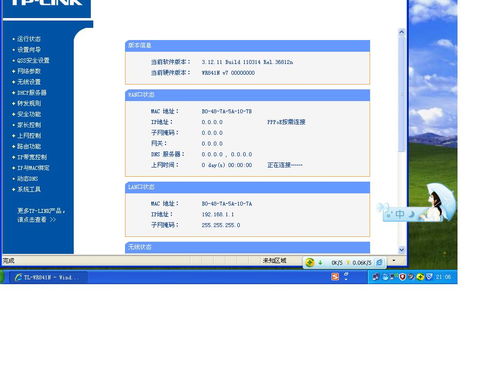Click the taskbar clock showing 21:06
This screenshot has height=375, width=500.
point(443,277)
